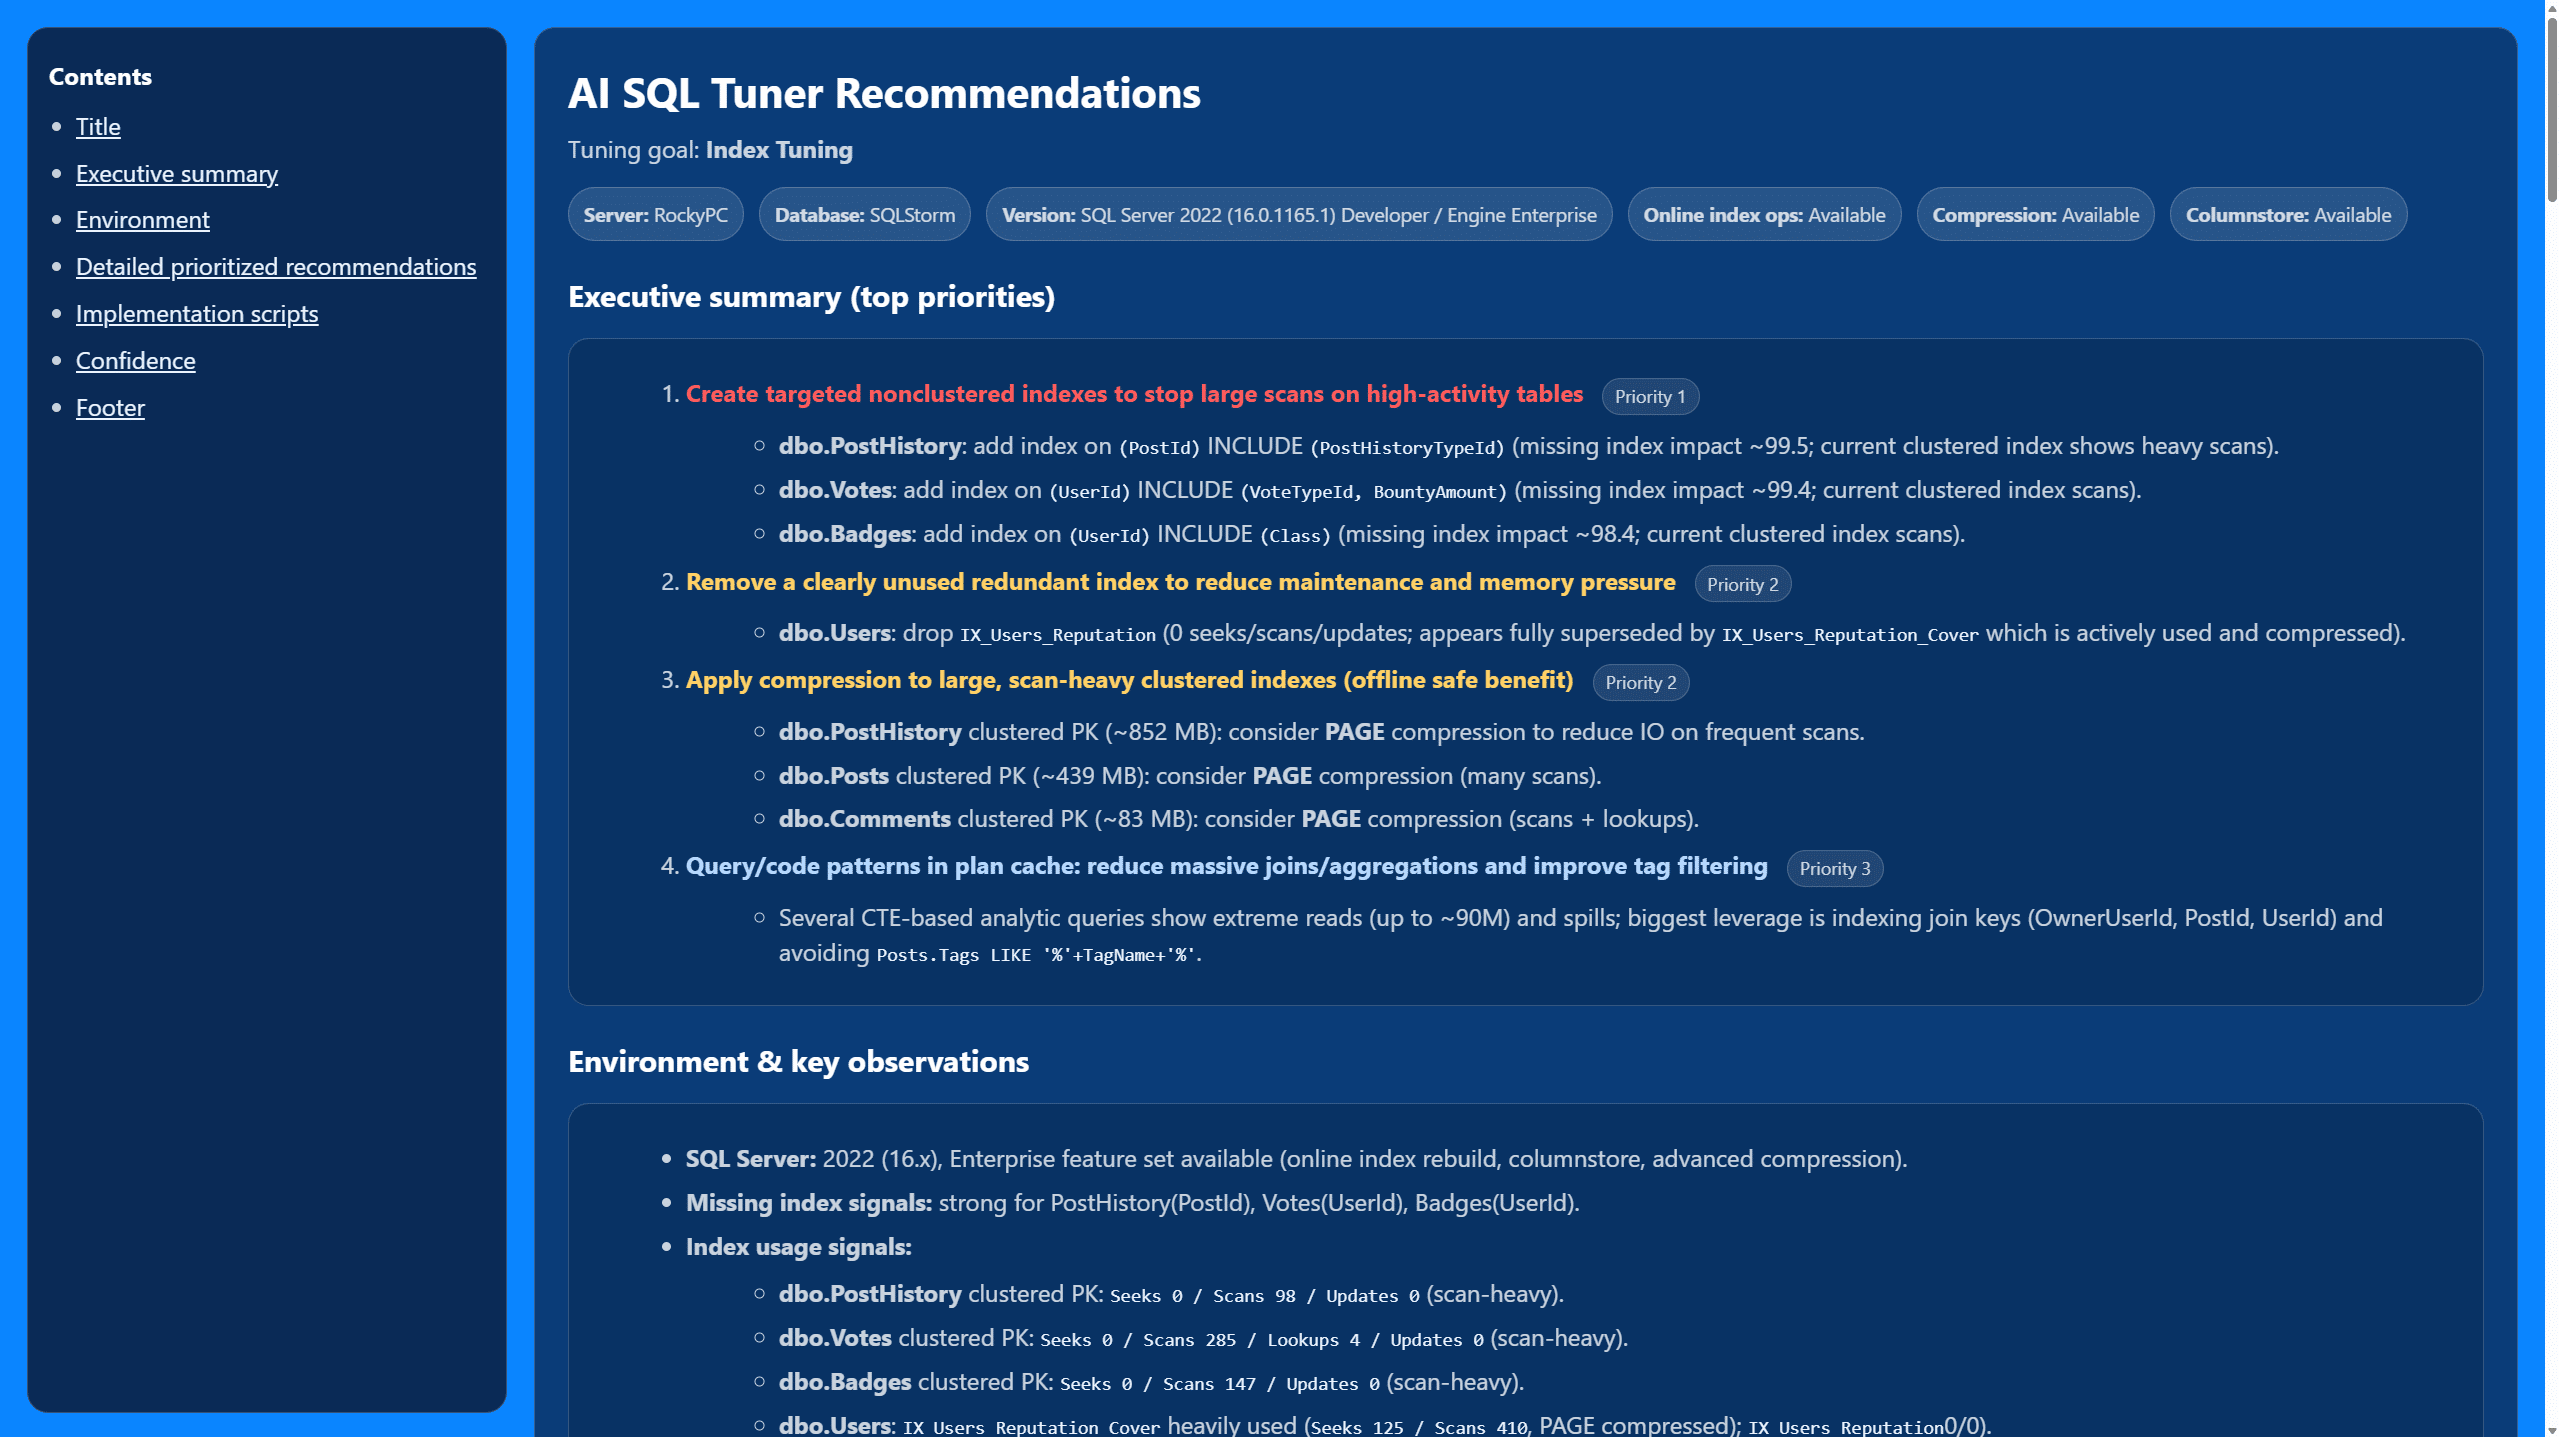Click the Server: RockyPC badge
Screen dimensions: 2559x1437
[x=655, y=215]
